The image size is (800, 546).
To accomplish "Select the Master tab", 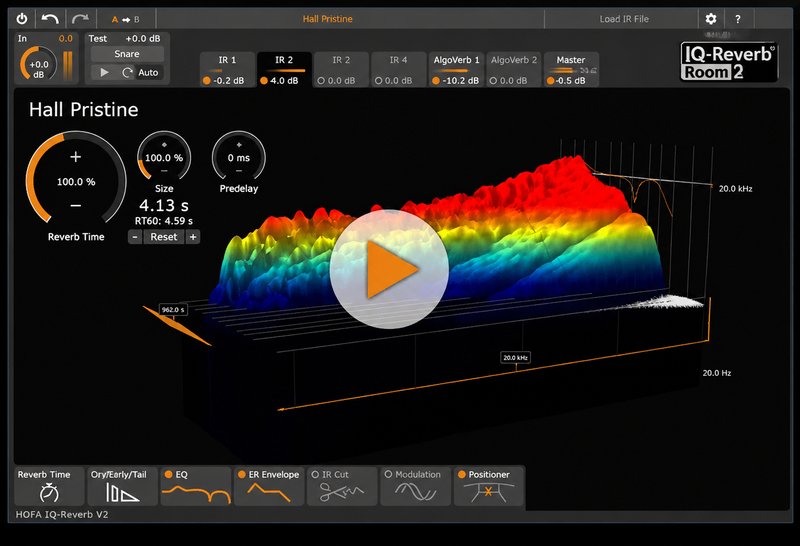I will 571,69.
